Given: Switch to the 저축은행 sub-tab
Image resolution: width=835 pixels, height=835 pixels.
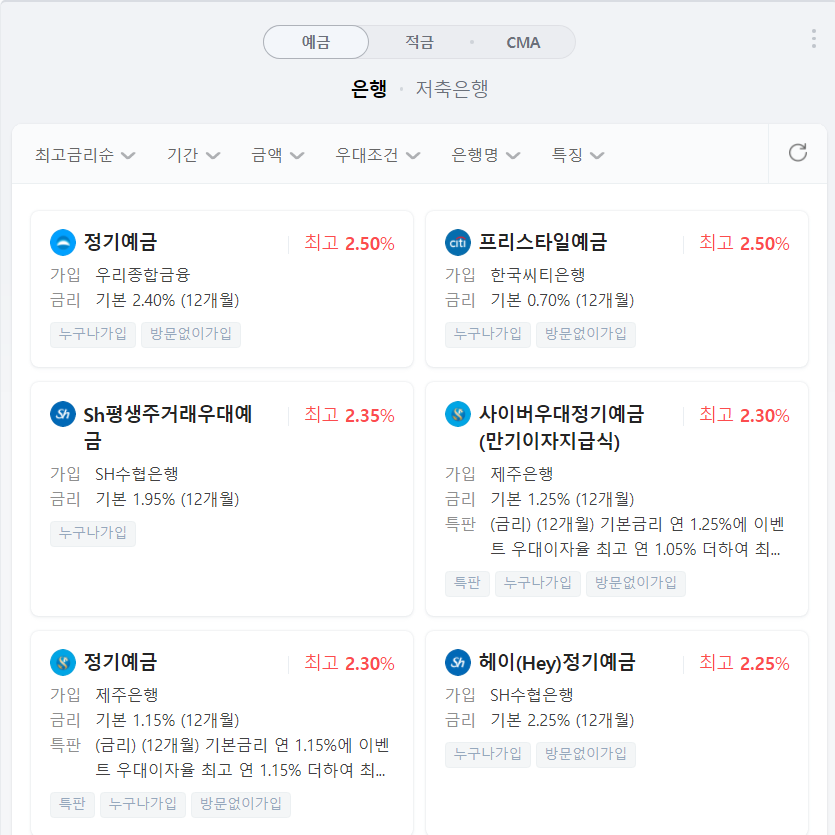Looking at the screenshot, I should point(452,88).
